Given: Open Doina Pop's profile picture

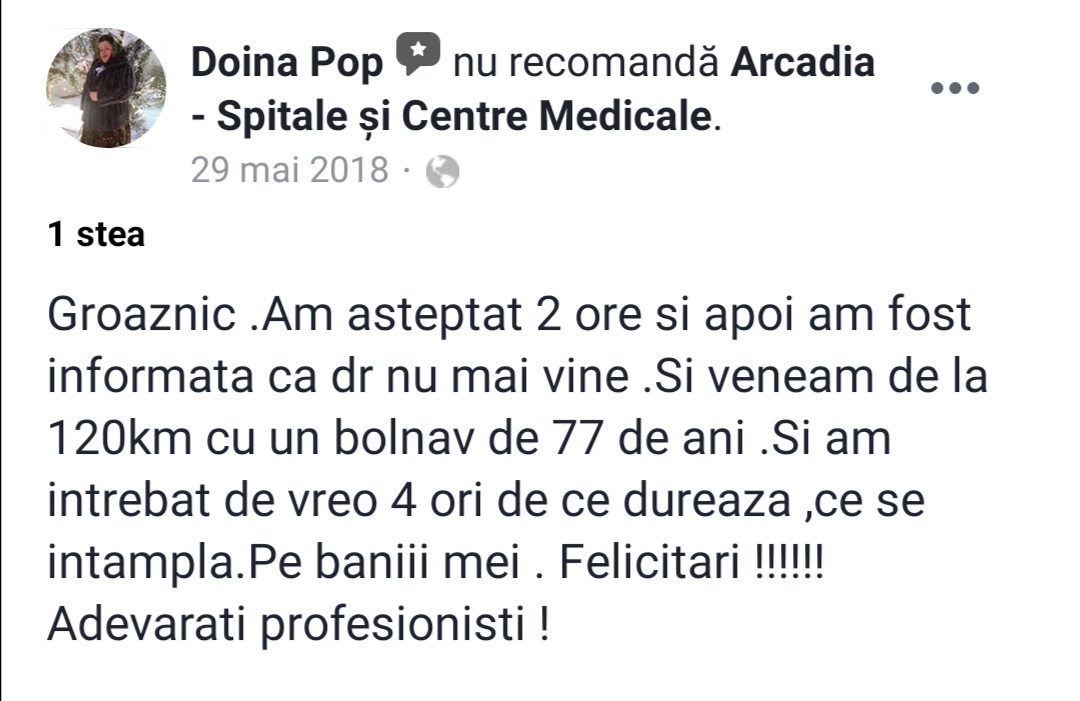Looking at the screenshot, I should [106, 88].
